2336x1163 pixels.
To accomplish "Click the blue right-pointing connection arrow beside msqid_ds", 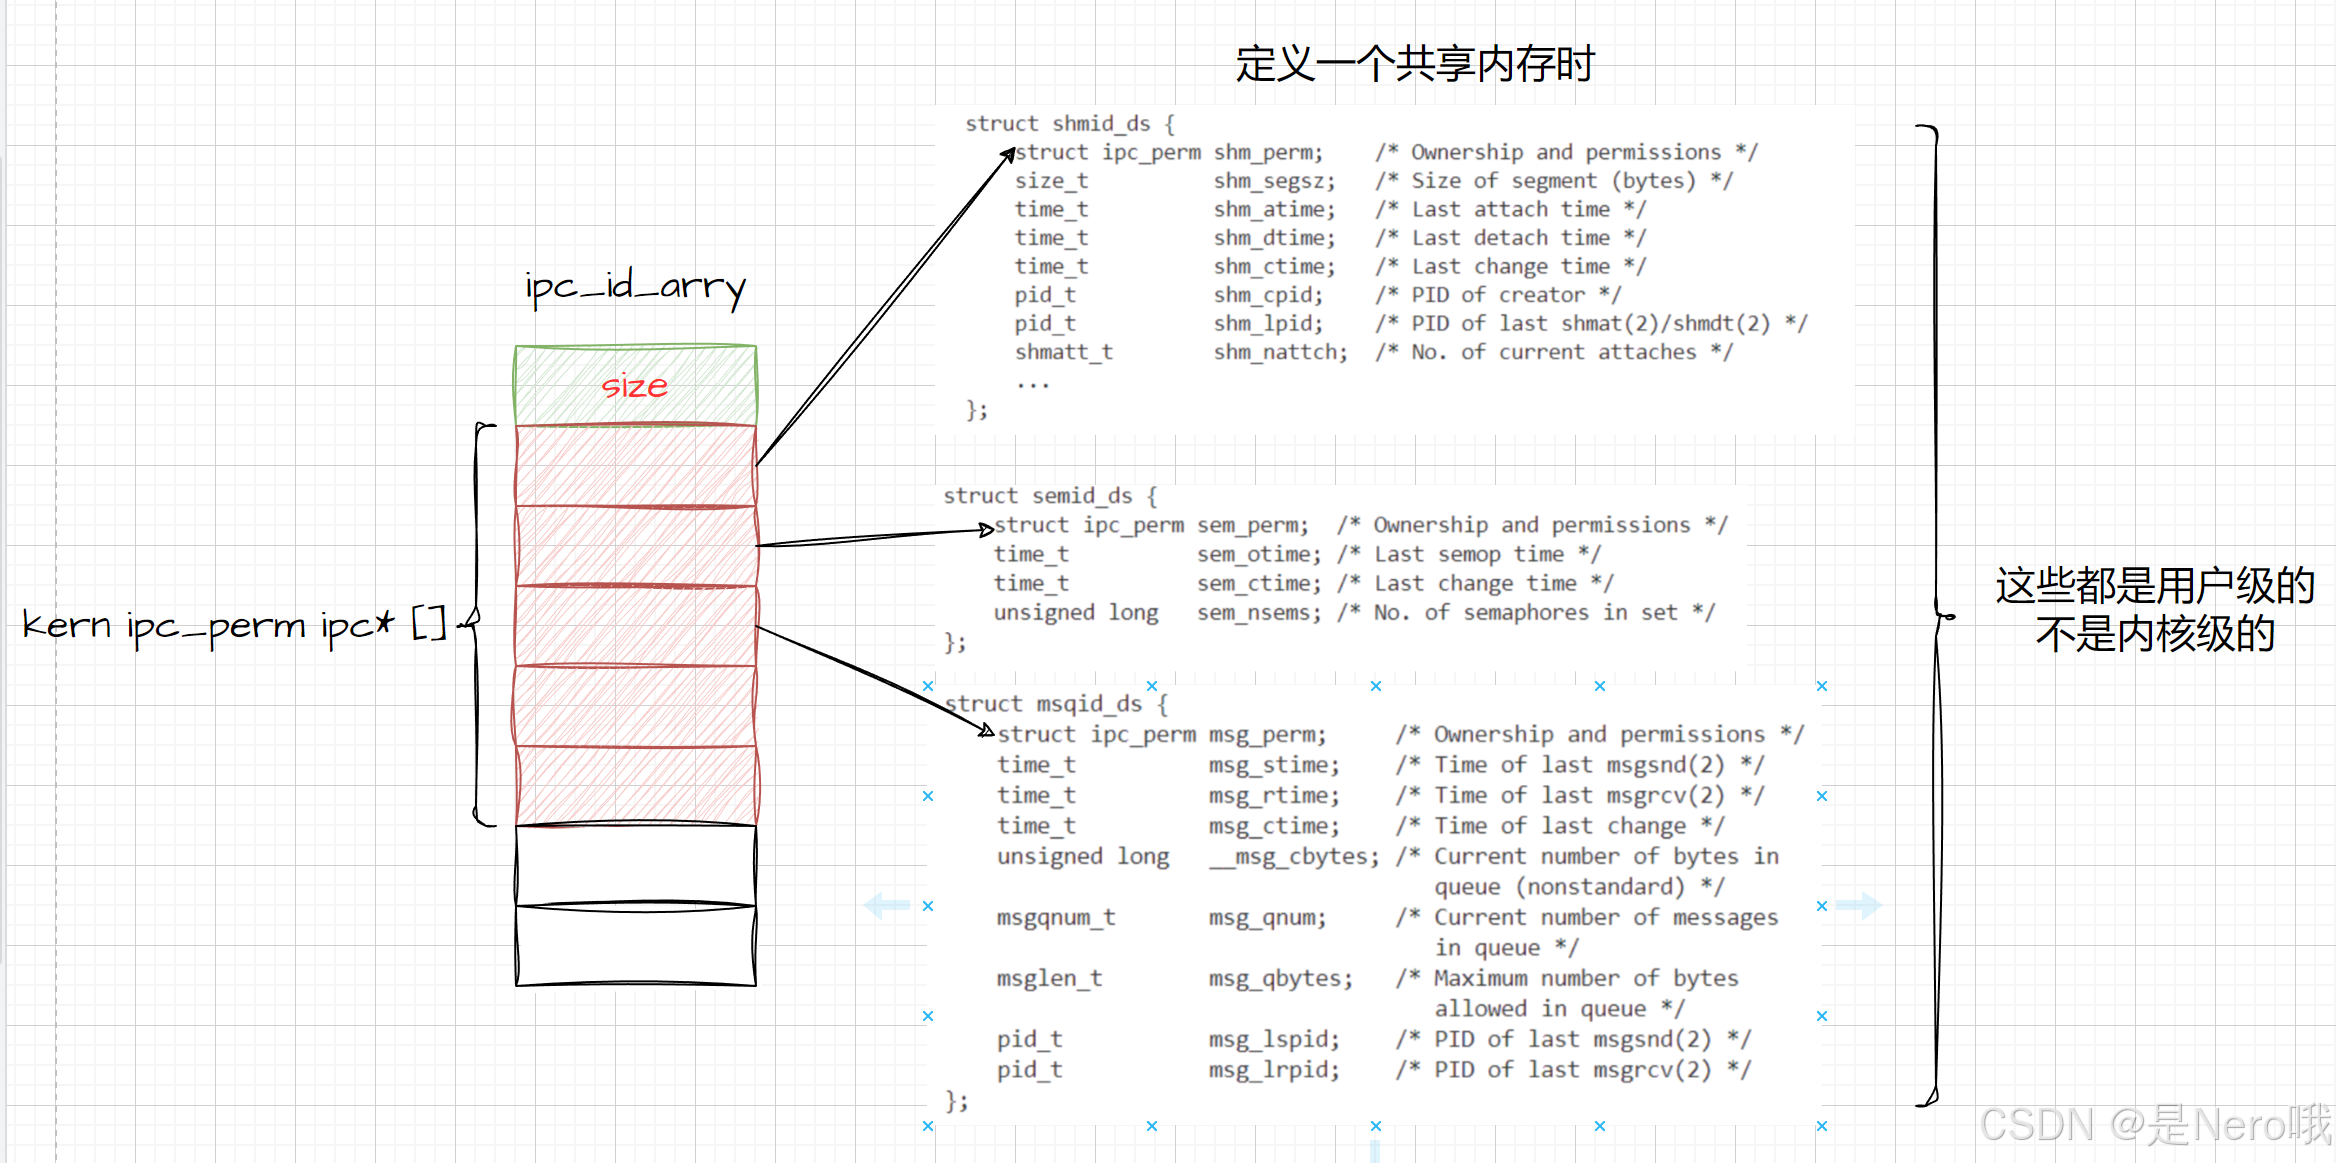I will [1858, 906].
